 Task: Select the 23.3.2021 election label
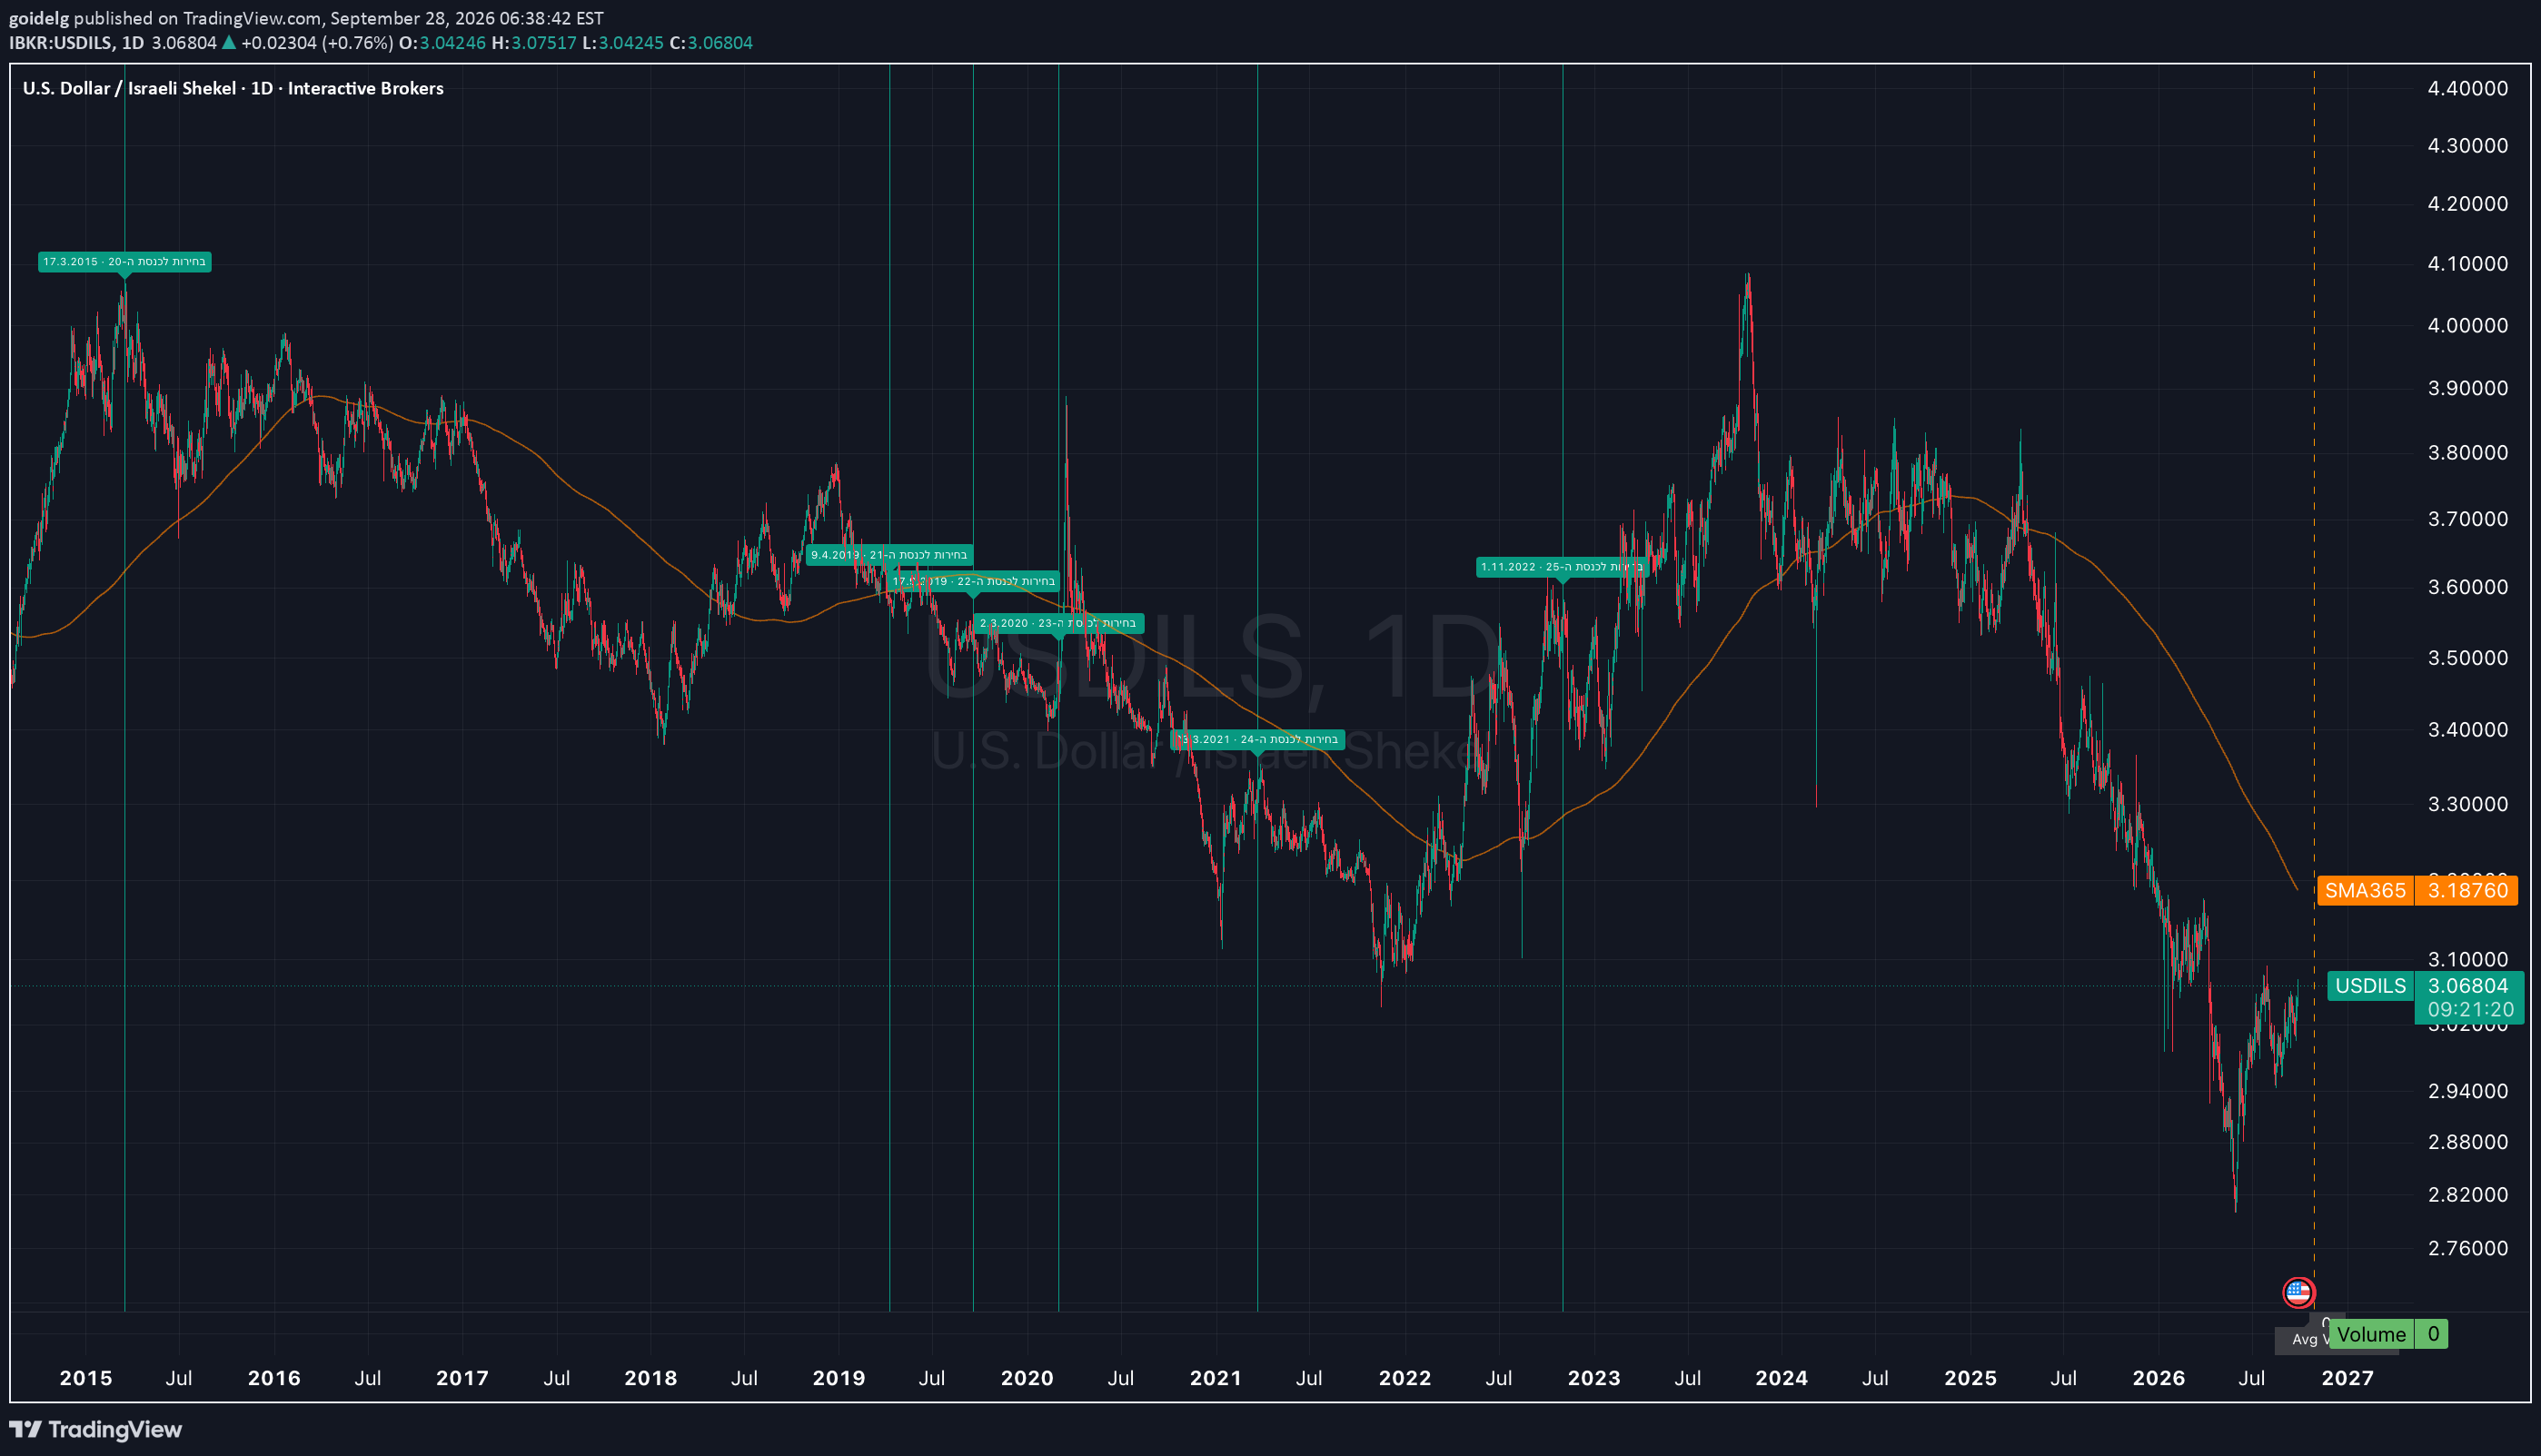(1257, 740)
